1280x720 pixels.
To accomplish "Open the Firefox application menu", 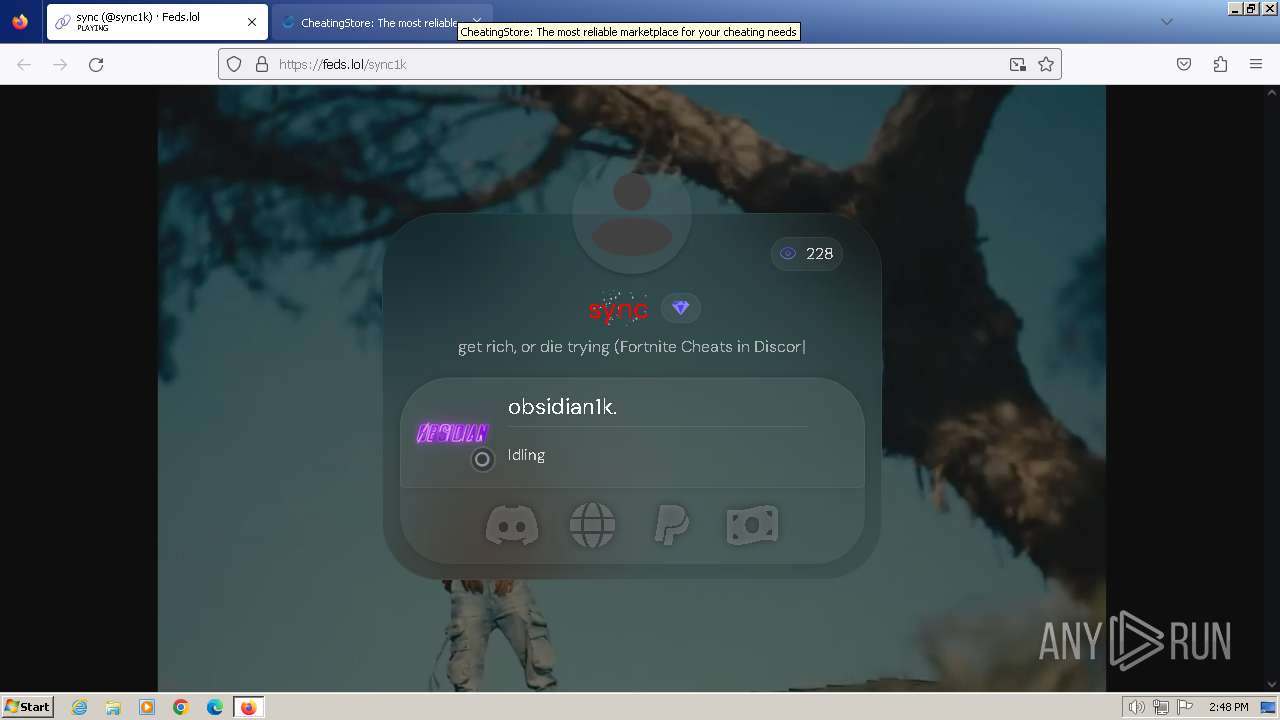I will point(1256,64).
